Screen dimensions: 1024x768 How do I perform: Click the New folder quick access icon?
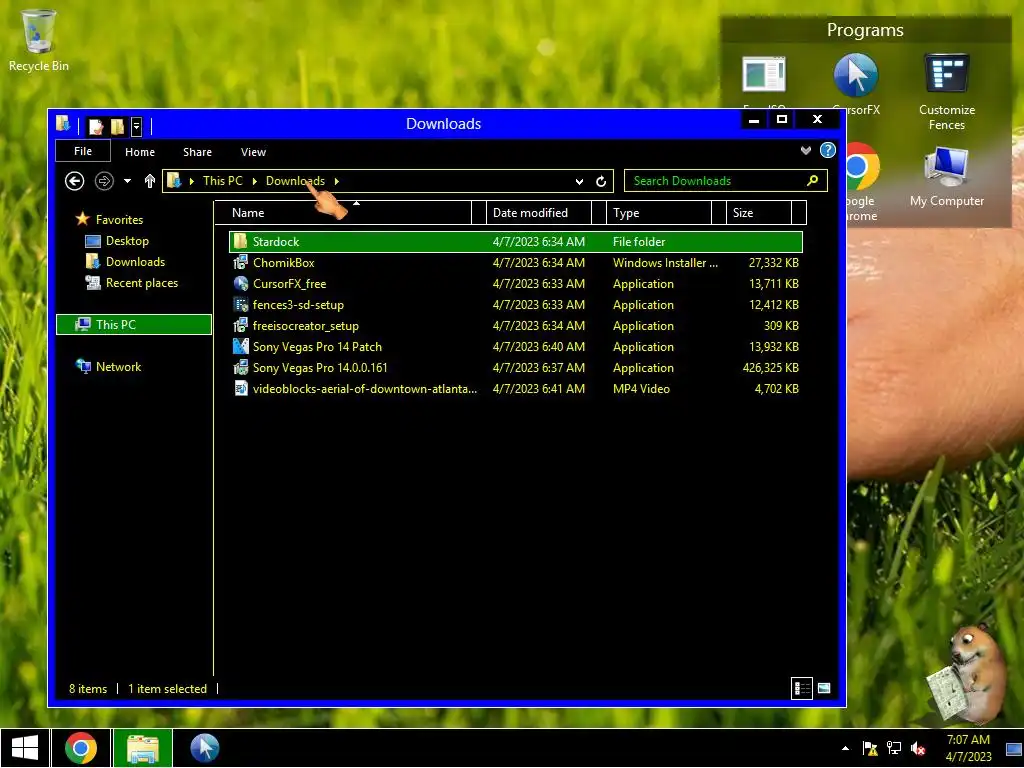click(118, 126)
